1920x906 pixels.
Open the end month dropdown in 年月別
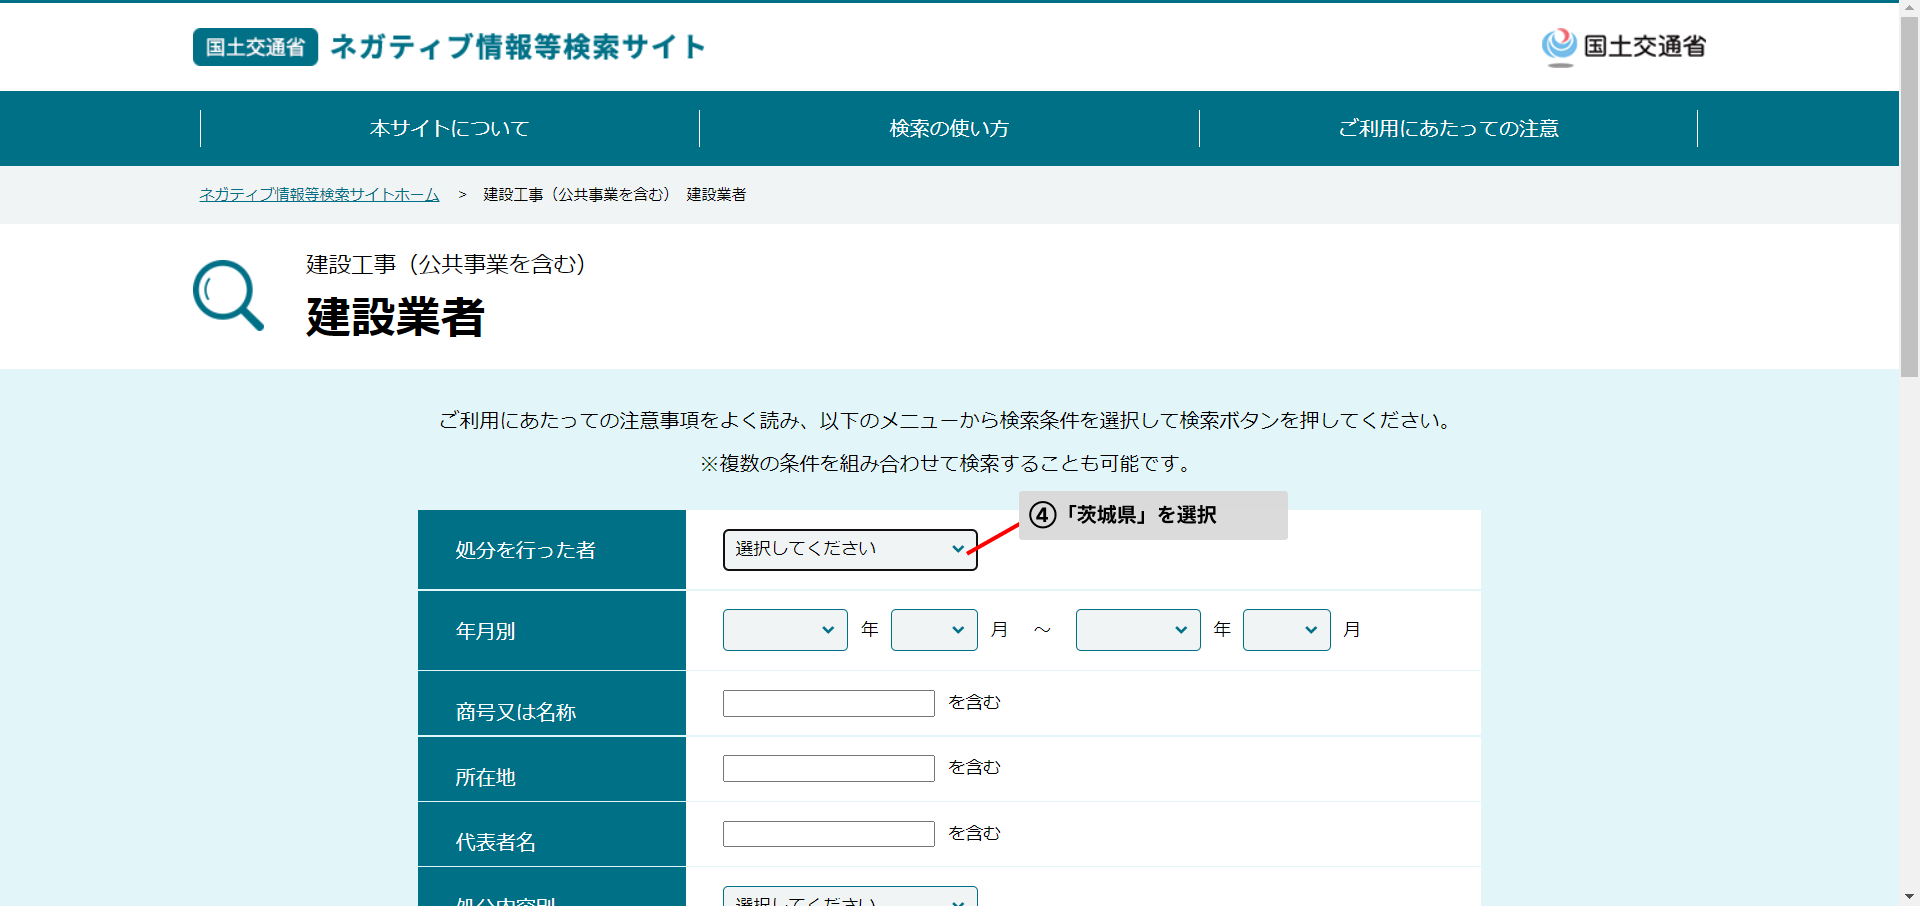click(x=1286, y=630)
